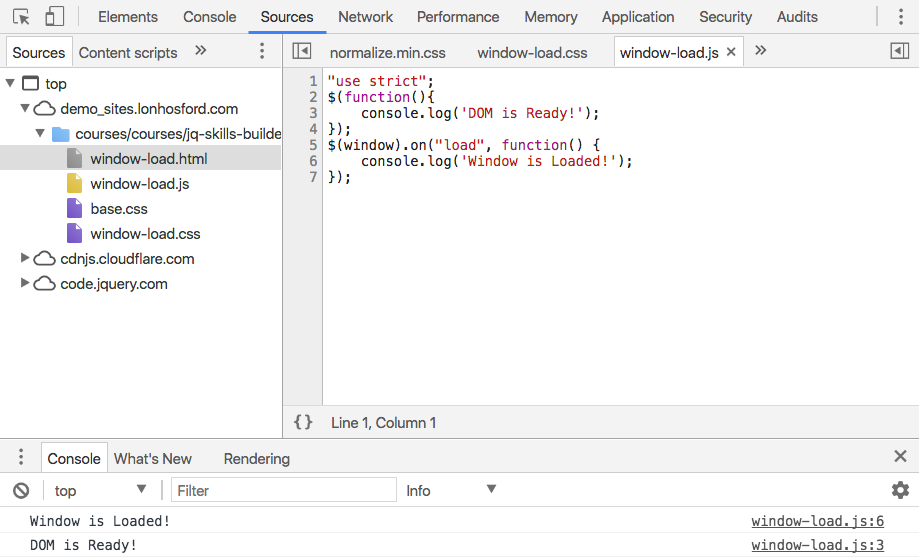Set breakpoint on line number 6

[x=313, y=161]
